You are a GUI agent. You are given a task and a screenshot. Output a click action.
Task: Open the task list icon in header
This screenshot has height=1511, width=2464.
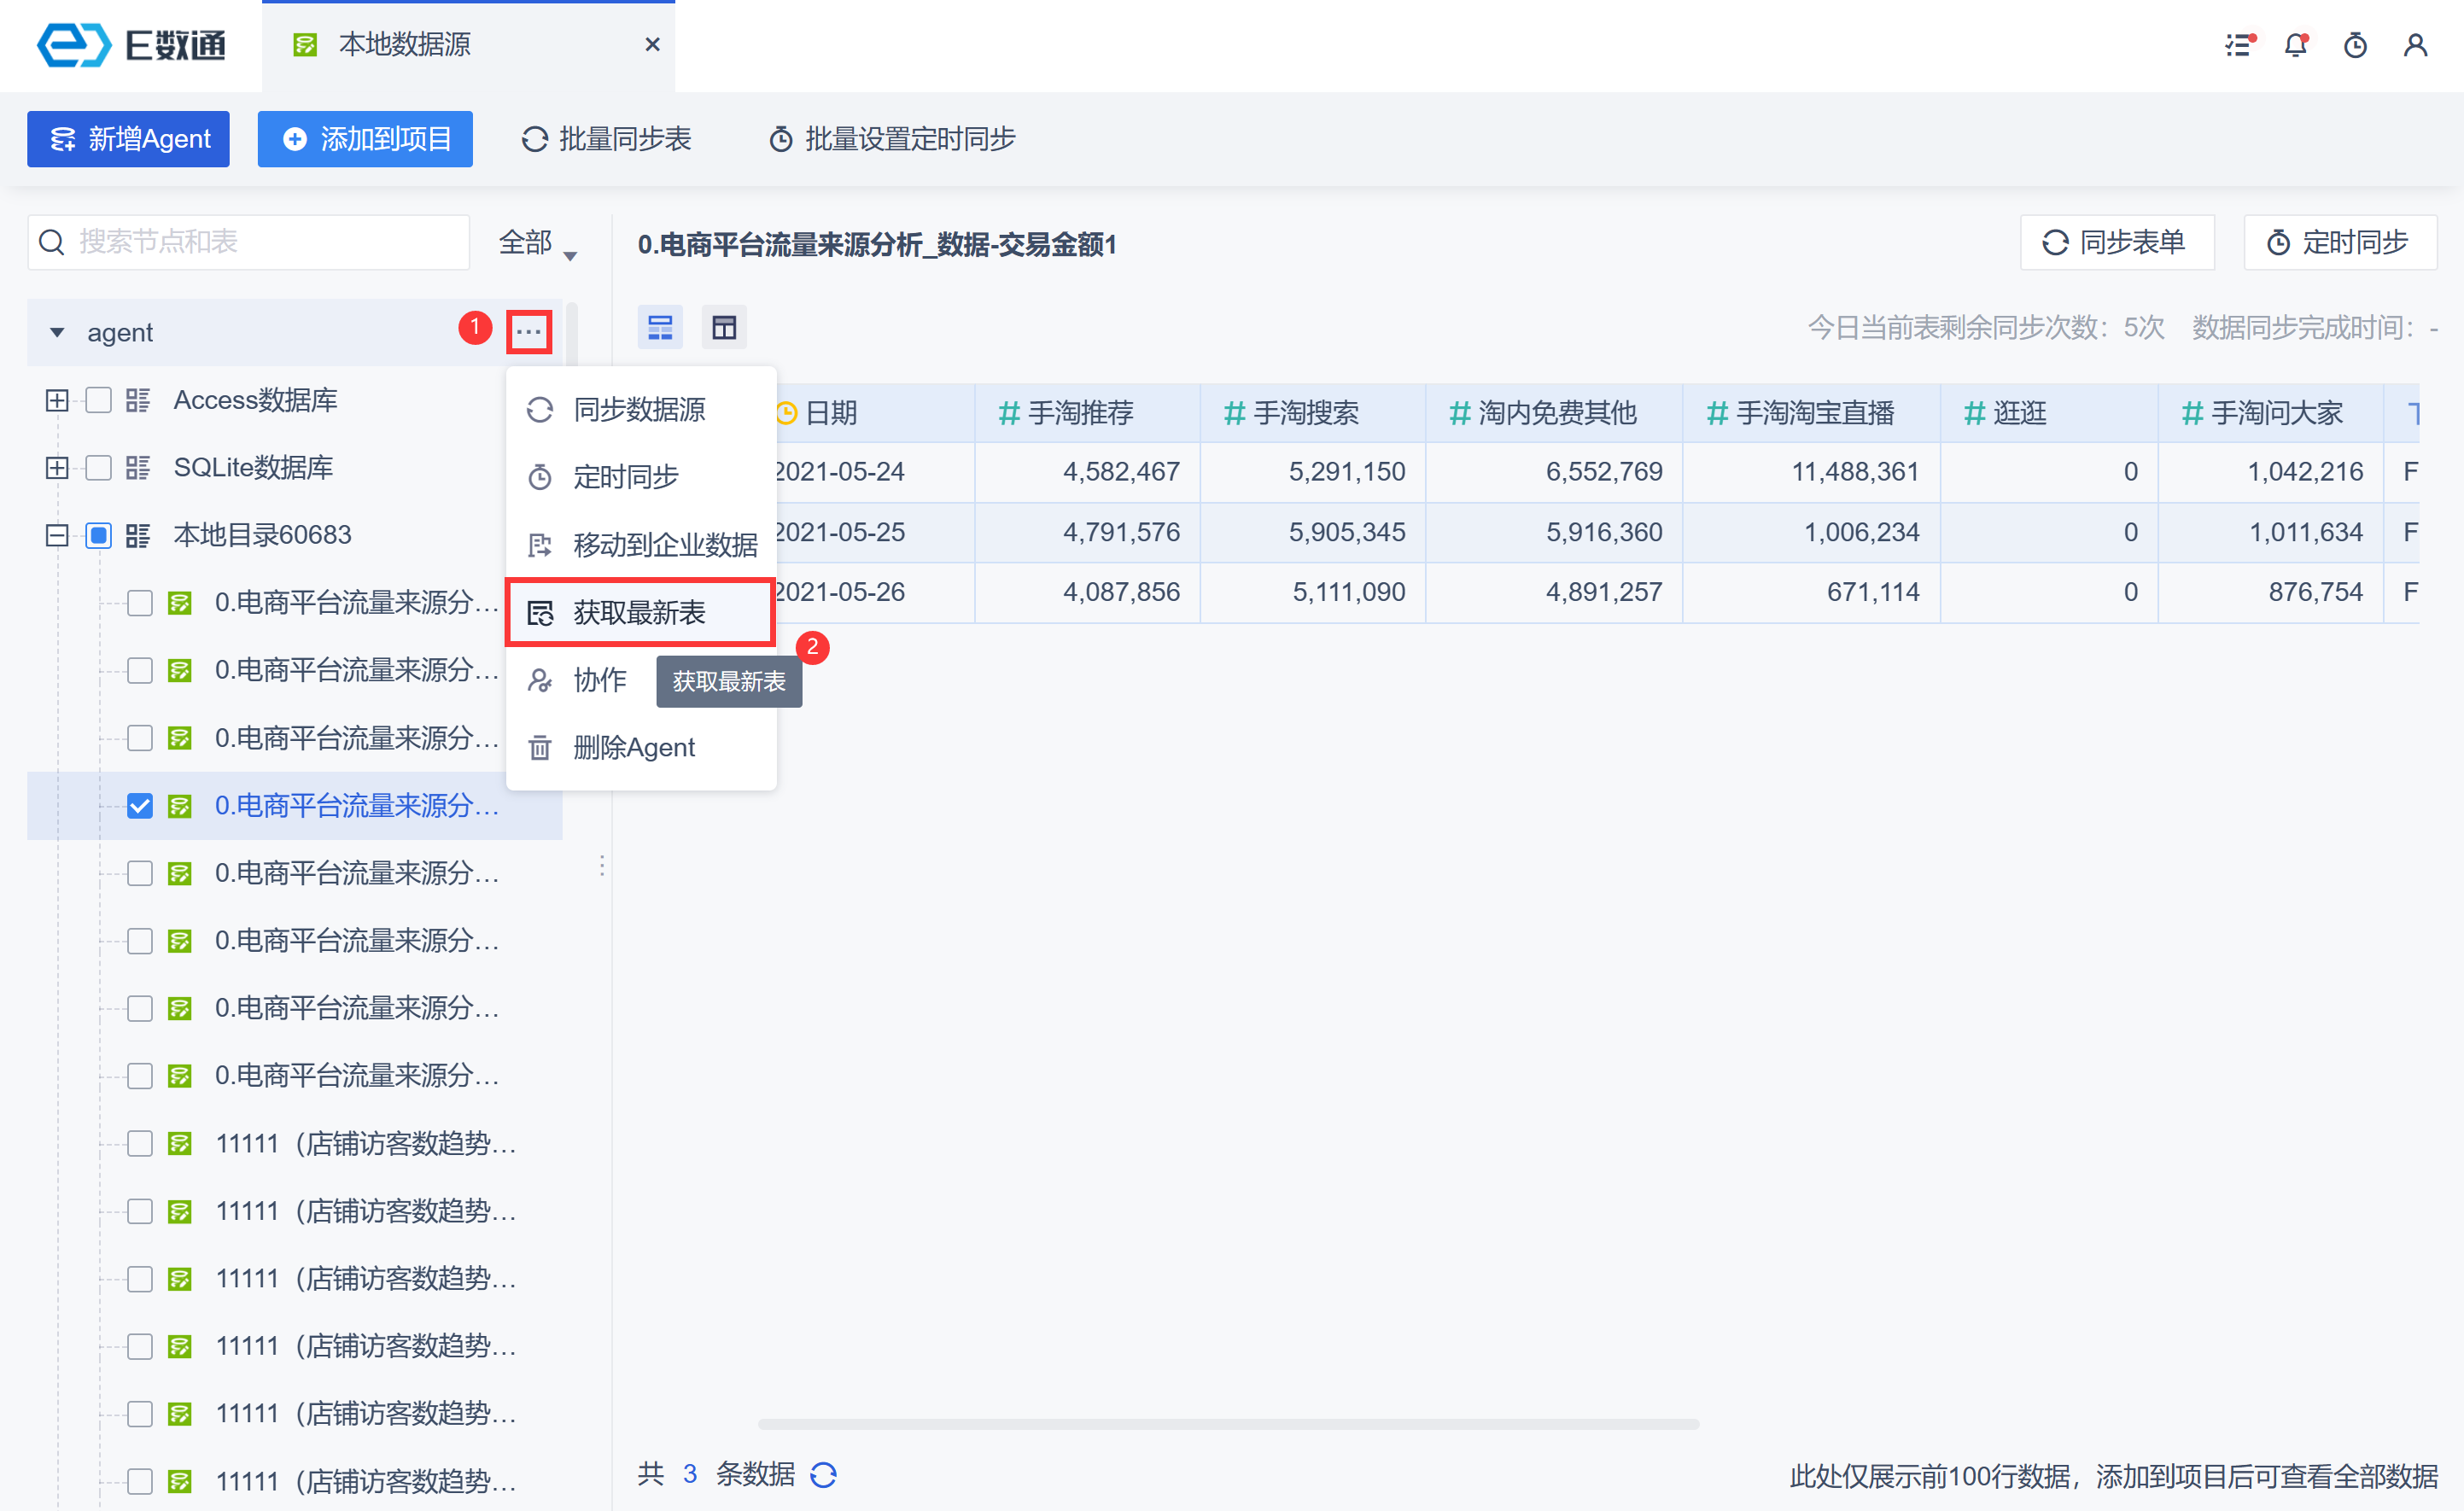click(x=2238, y=45)
